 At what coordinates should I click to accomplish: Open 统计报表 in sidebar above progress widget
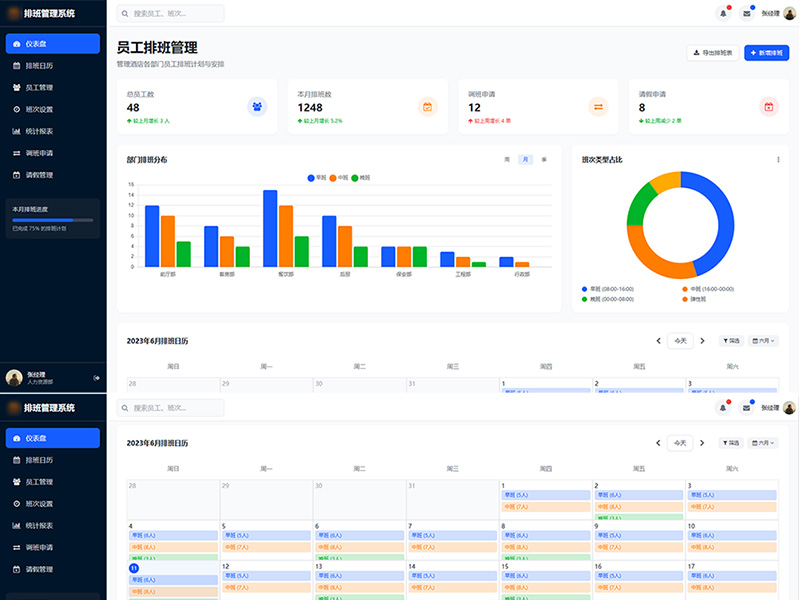39,131
